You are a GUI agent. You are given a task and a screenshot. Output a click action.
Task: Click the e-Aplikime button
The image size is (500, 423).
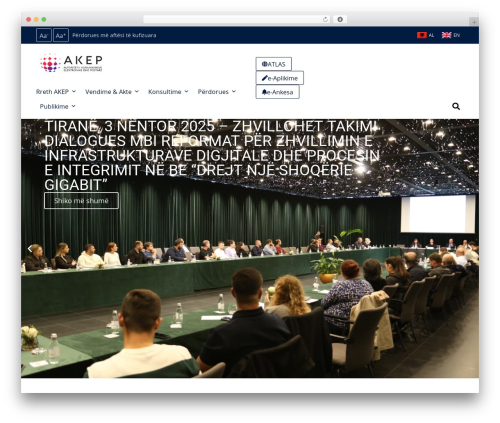click(x=280, y=78)
